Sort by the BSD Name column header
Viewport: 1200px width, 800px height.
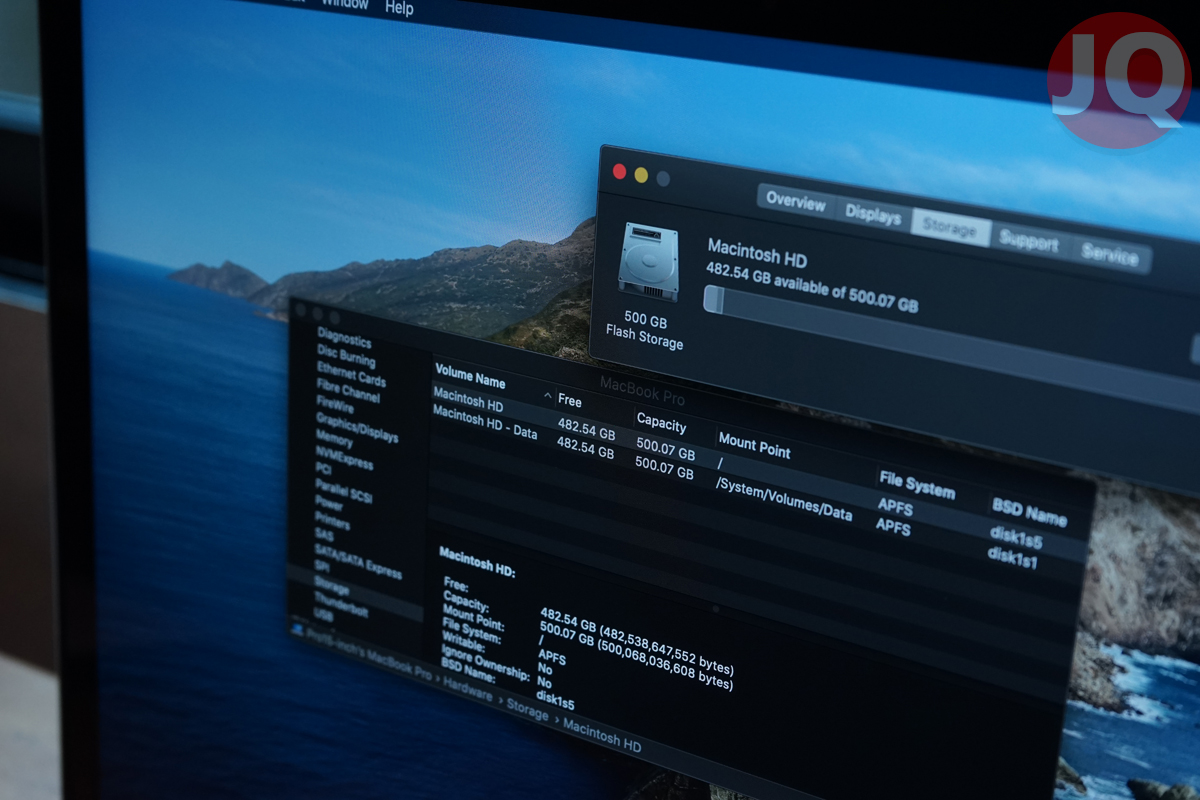click(1029, 512)
